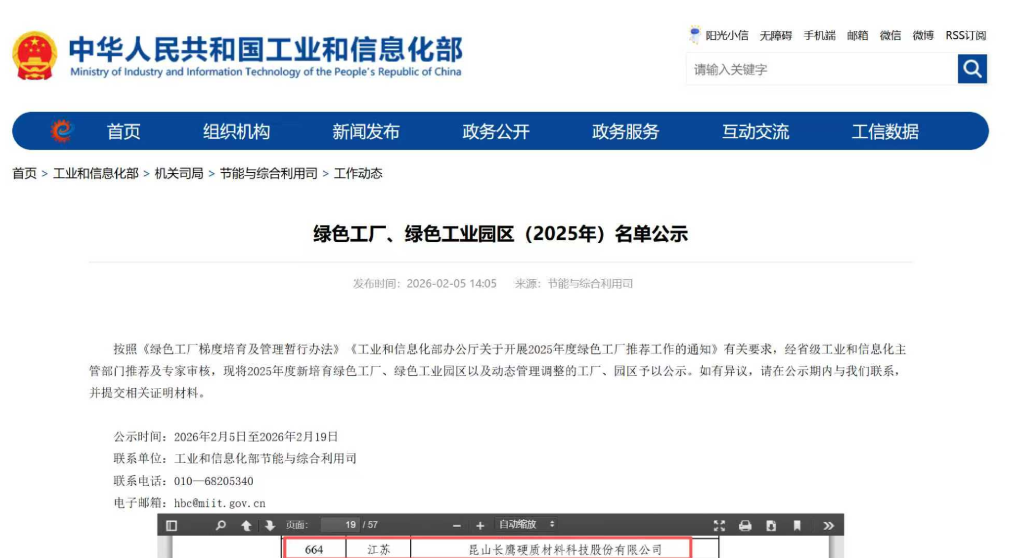Screen dimensions: 1017x558
Task: Click the 邮箱 link
Action: pos(857,36)
